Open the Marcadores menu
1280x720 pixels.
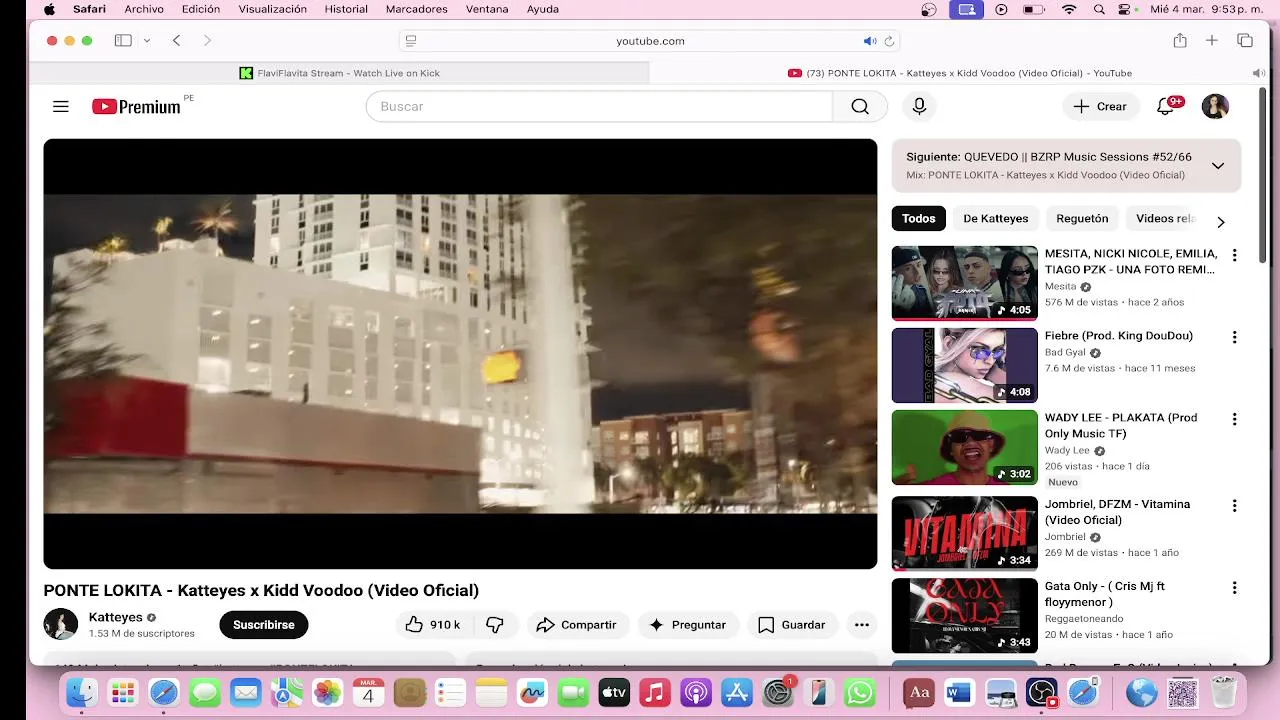416,9
